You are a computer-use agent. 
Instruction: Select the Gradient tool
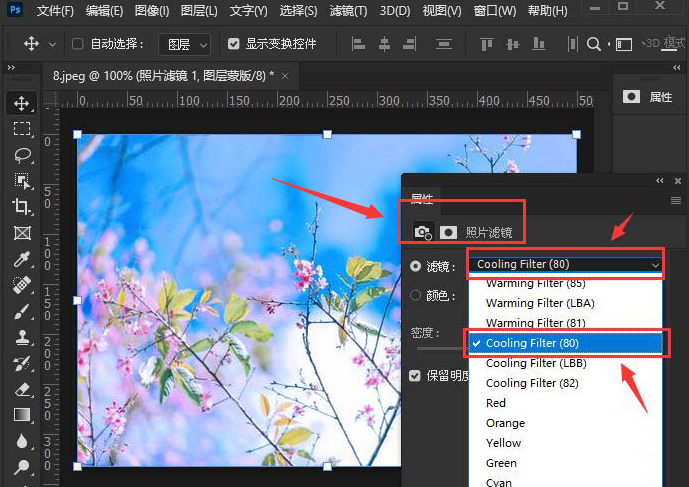[22, 414]
